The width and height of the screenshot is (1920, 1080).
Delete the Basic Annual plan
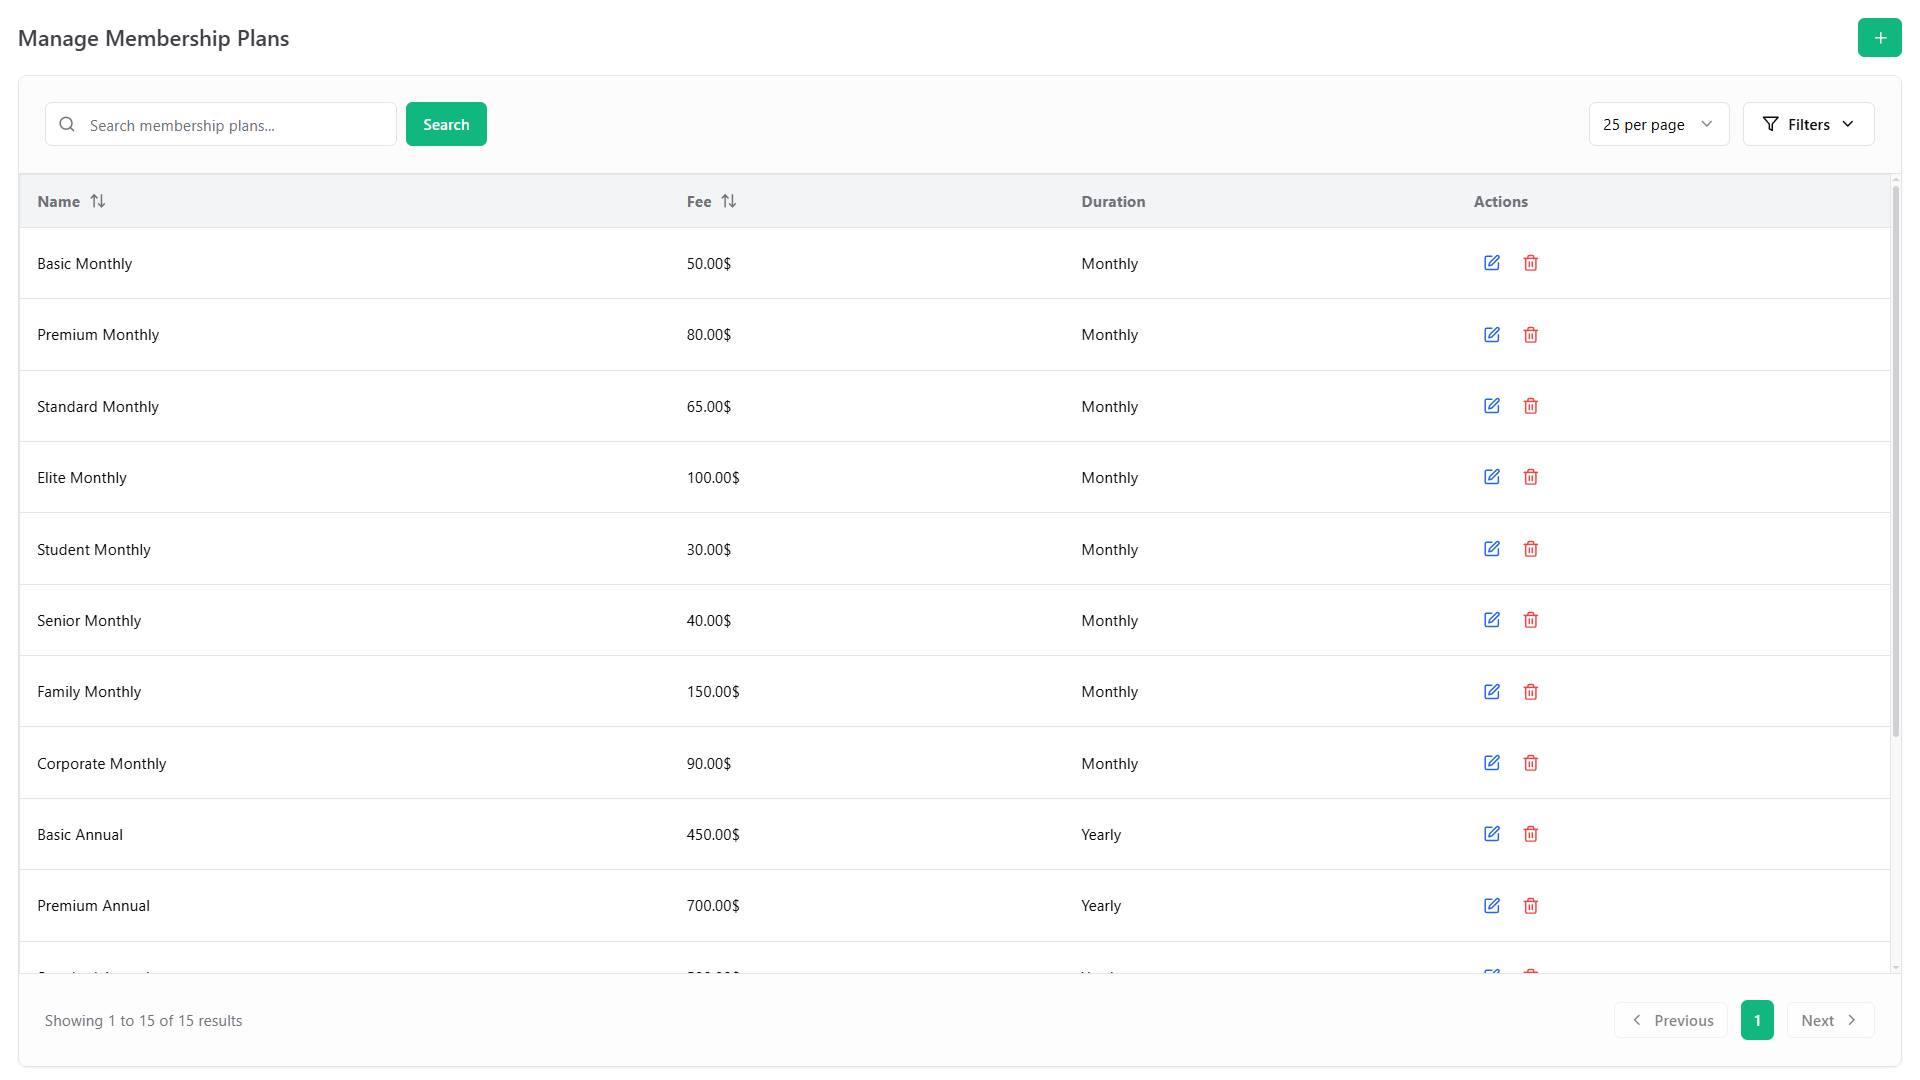1531,834
